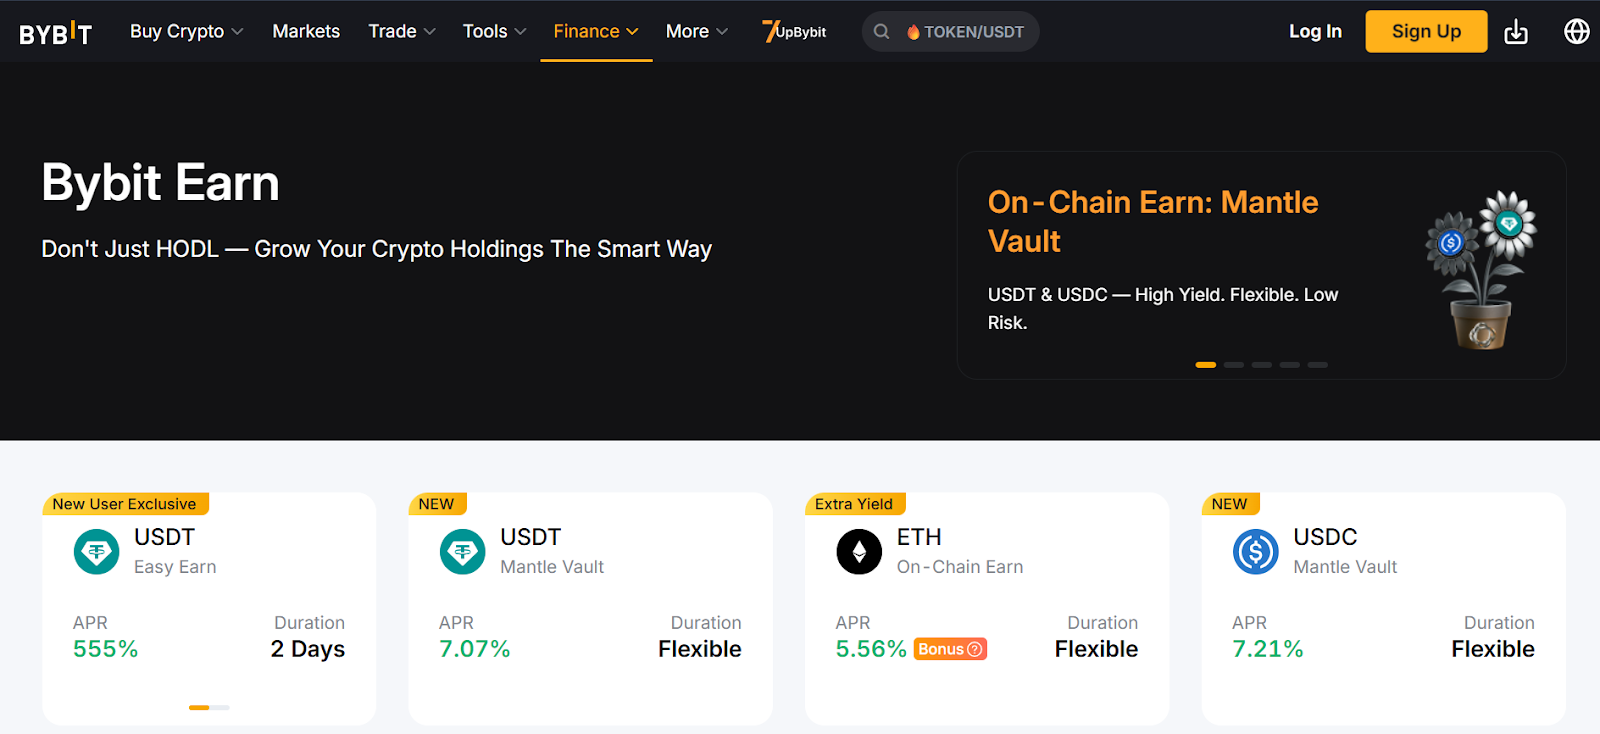The height and width of the screenshot is (734, 1600).
Task: Open the 7UpBybit promotion icon
Action: tap(792, 31)
